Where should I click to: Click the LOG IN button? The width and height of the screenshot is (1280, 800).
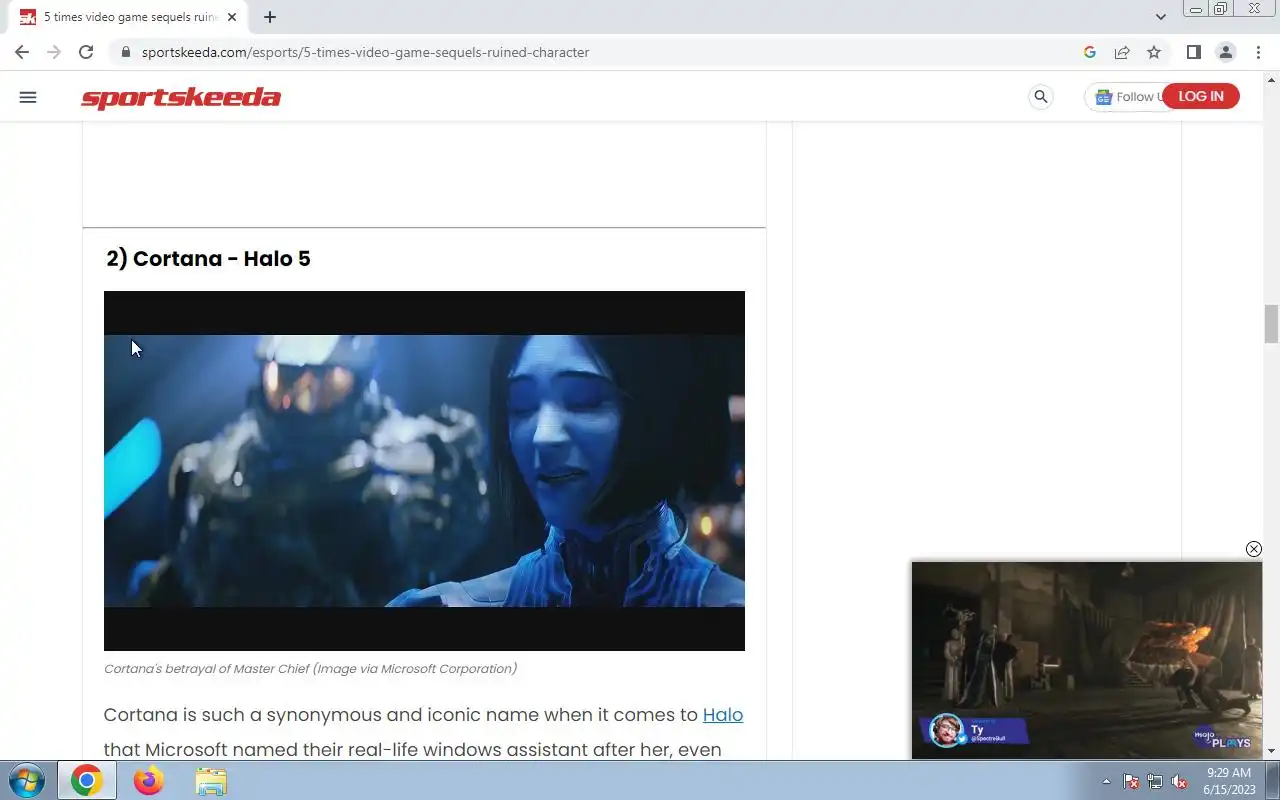click(x=1200, y=96)
